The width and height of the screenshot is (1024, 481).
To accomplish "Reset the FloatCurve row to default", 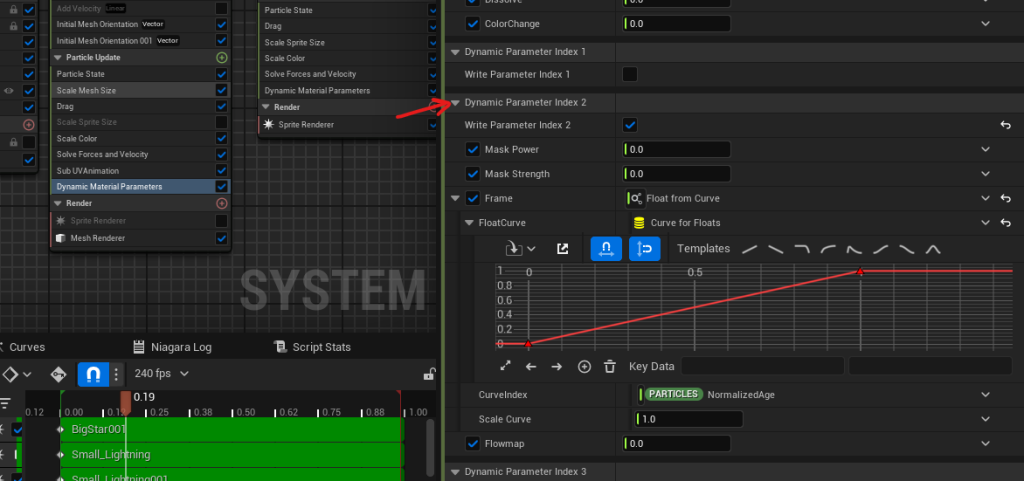I will coord(1006,223).
